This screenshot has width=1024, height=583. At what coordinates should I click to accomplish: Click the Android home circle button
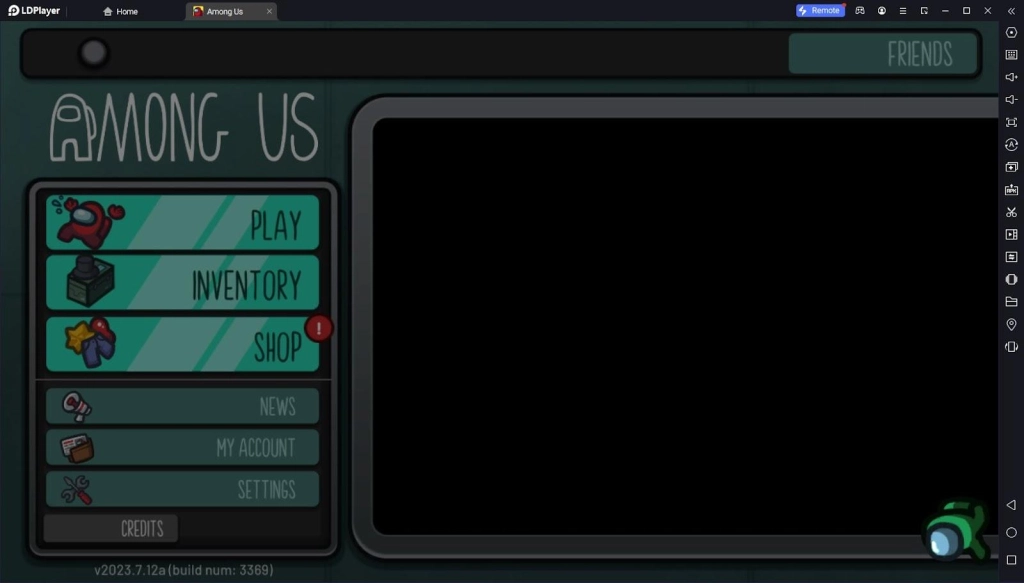point(1011,533)
